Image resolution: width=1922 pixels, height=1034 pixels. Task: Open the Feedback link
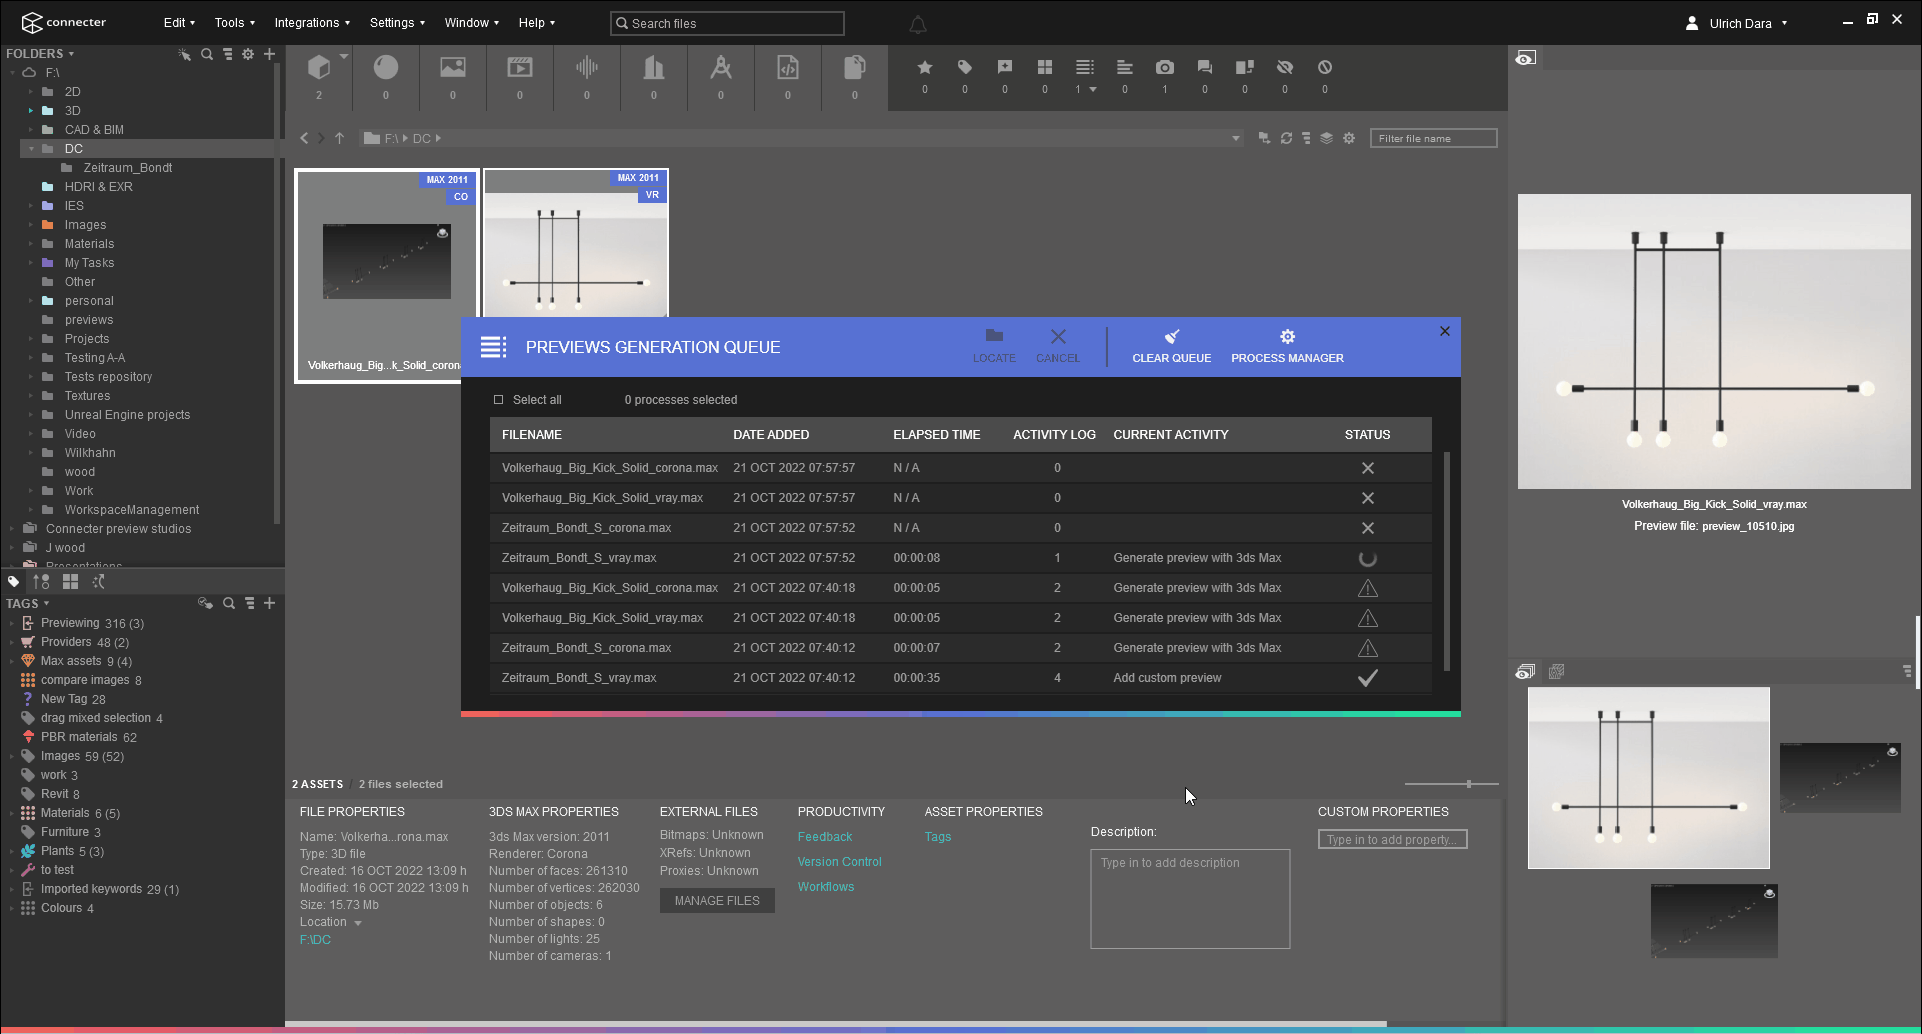click(825, 837)
